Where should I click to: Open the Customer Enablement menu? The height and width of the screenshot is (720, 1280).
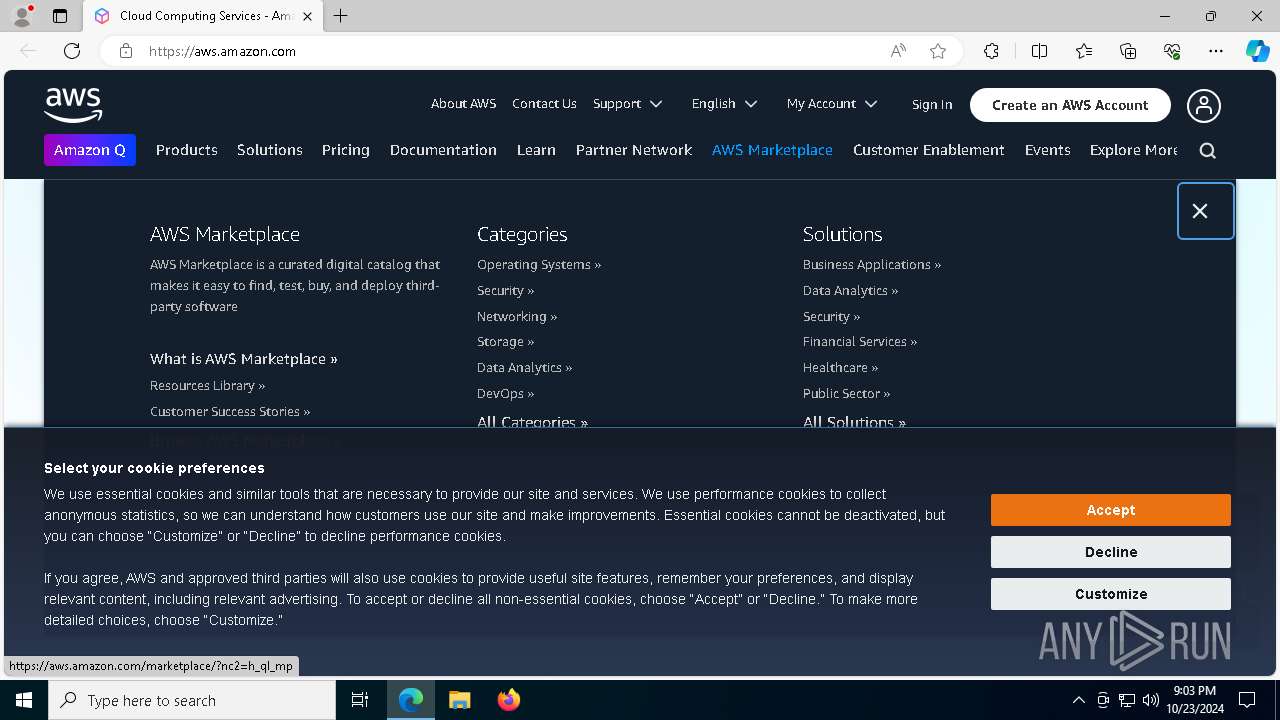click(x=929, y=150)
